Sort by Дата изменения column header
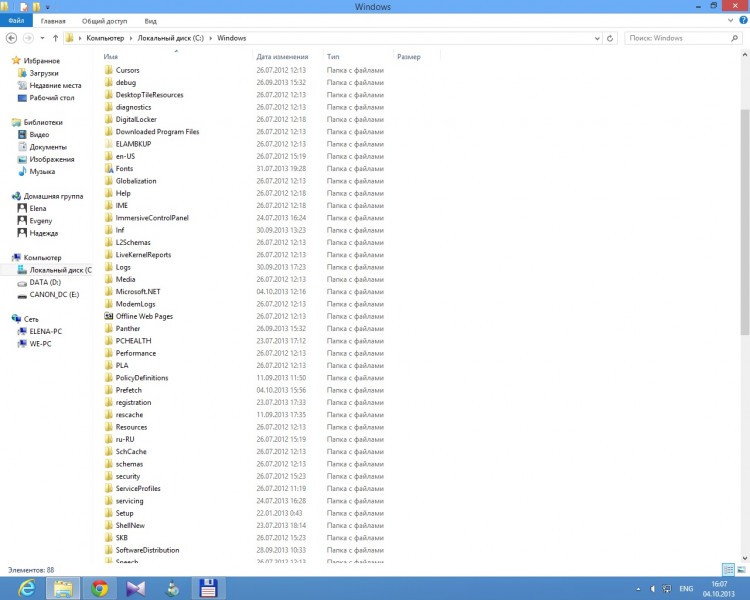This screenshot has width=750, height=600. (282, 56)
